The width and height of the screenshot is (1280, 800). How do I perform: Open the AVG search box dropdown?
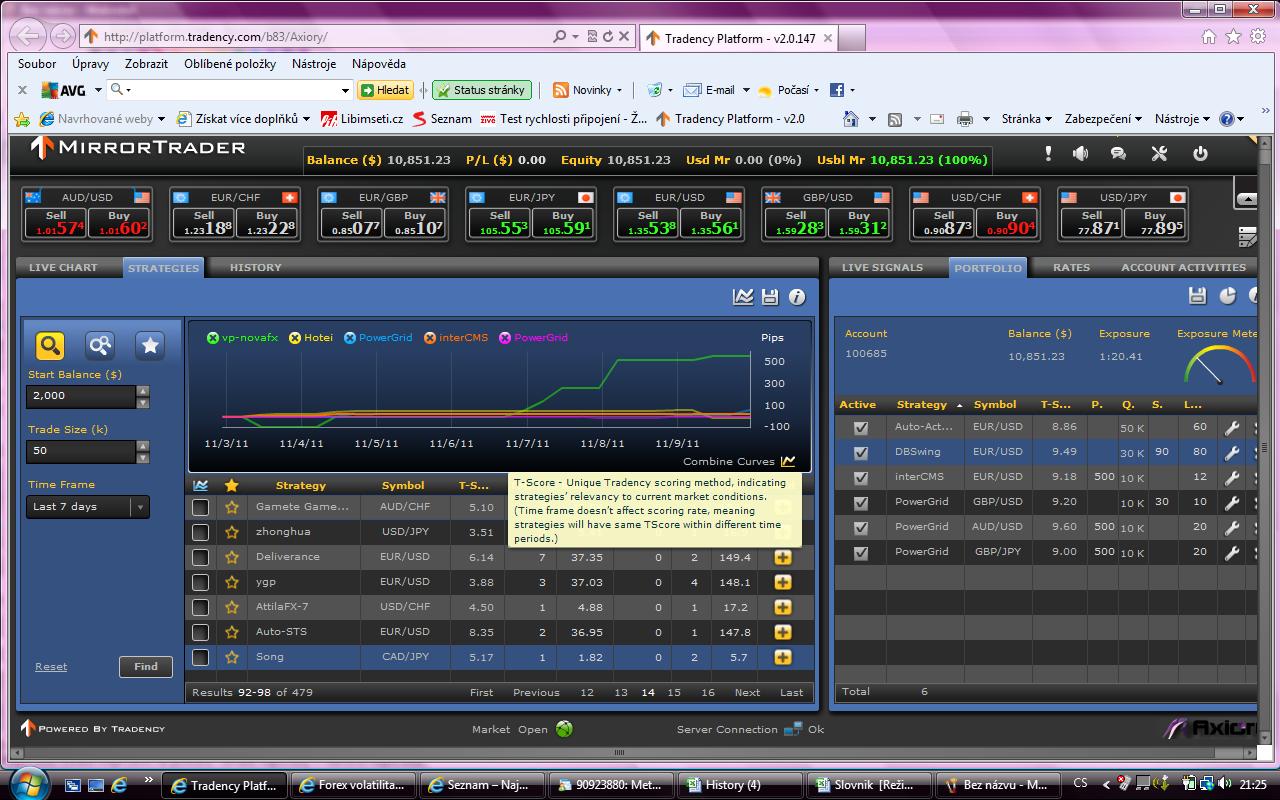346,90
